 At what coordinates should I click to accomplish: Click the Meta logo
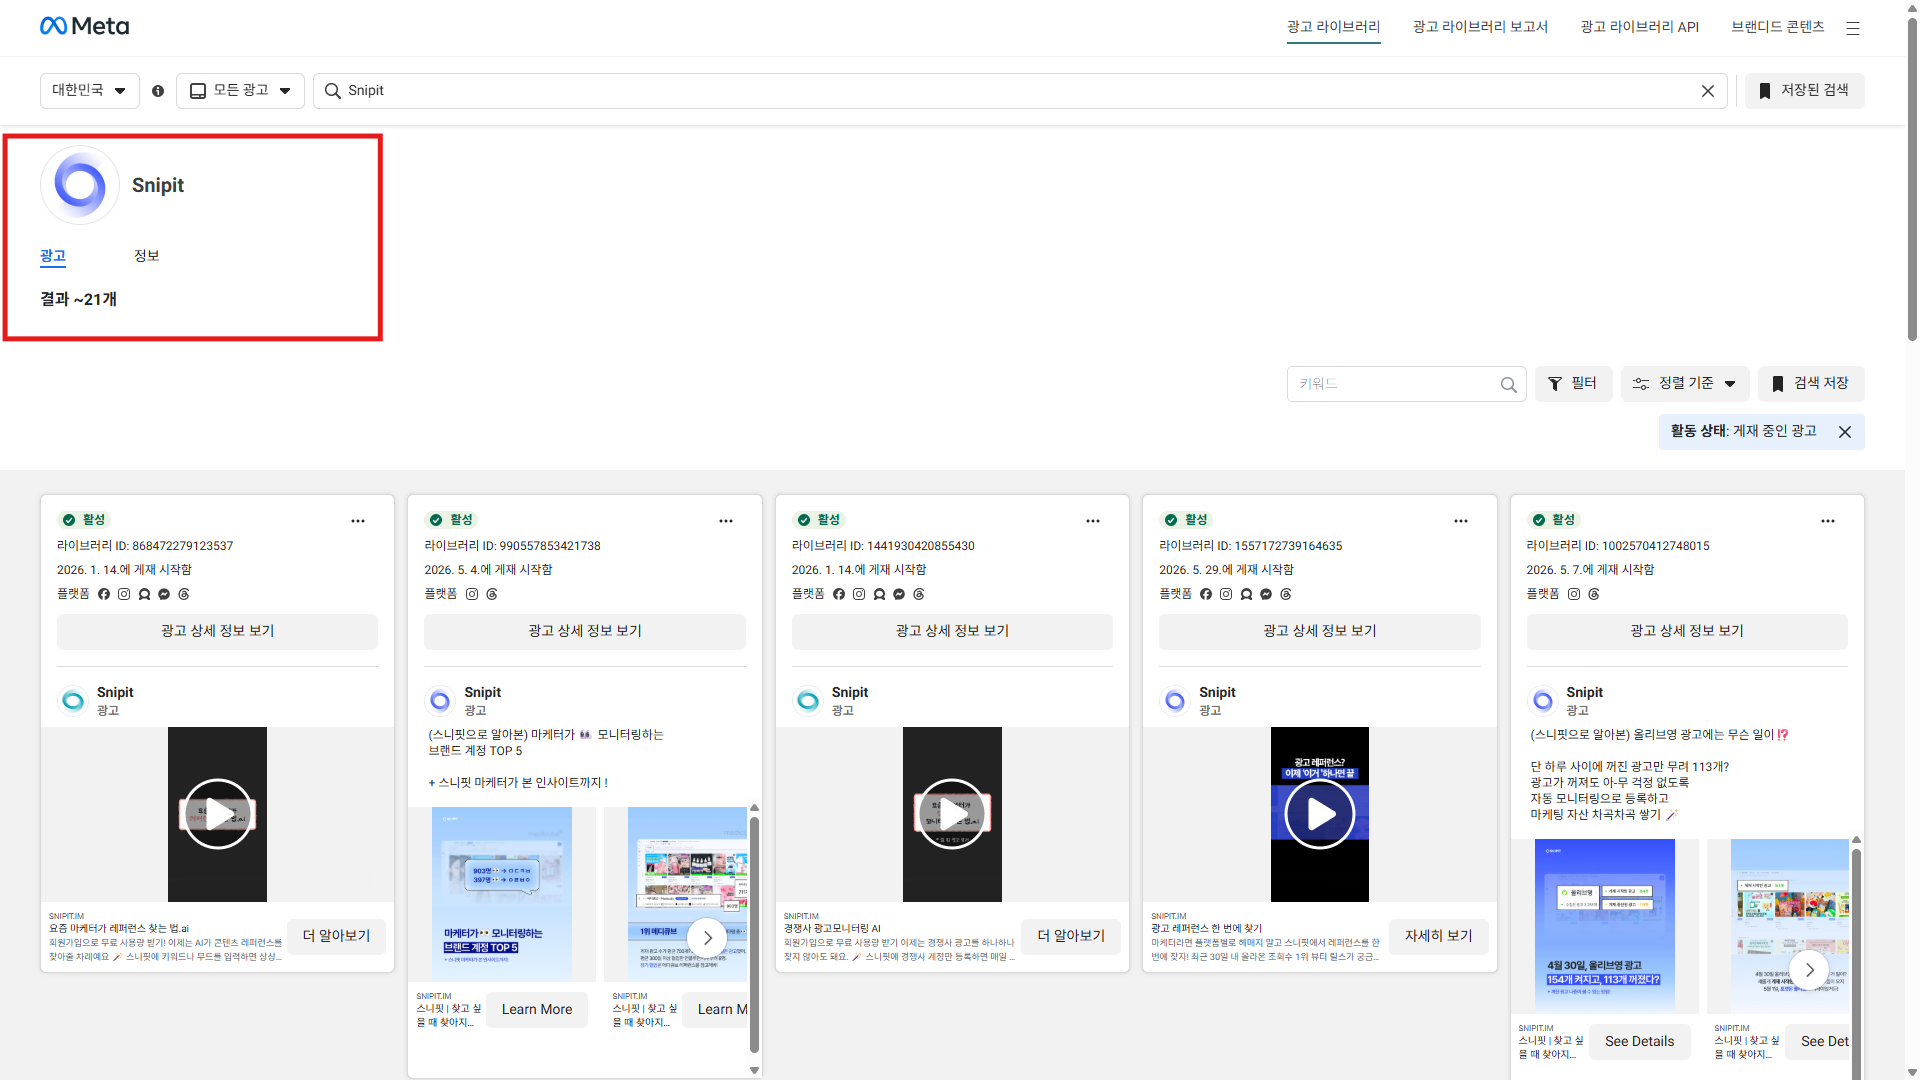[84, 26]
